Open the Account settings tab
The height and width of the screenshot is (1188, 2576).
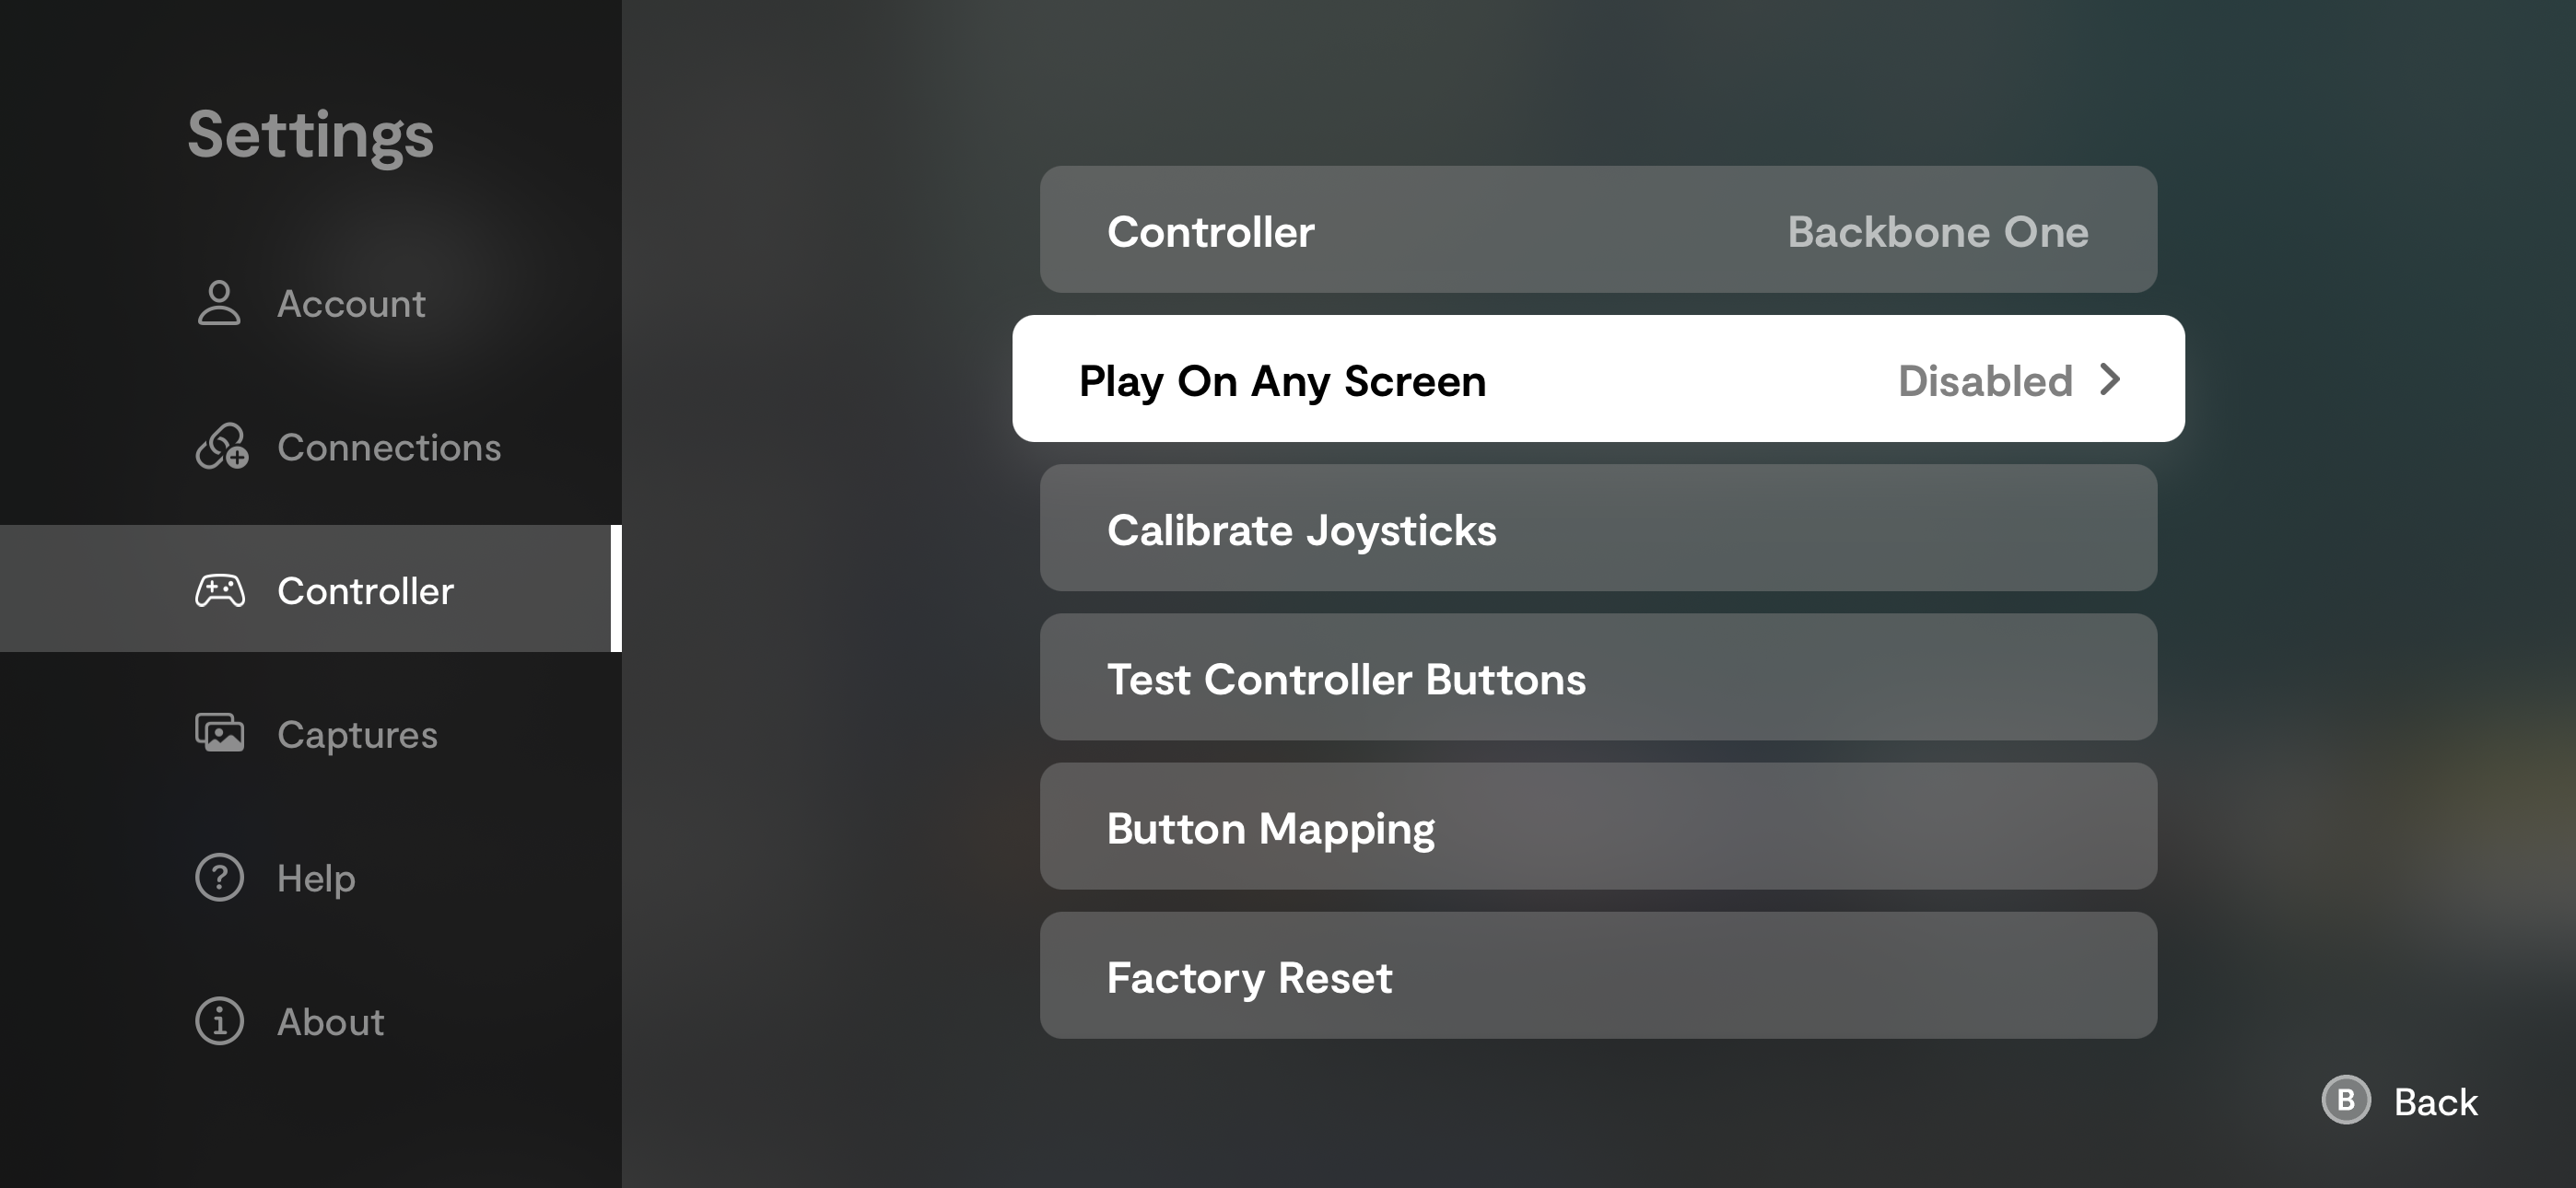(350, 304)
